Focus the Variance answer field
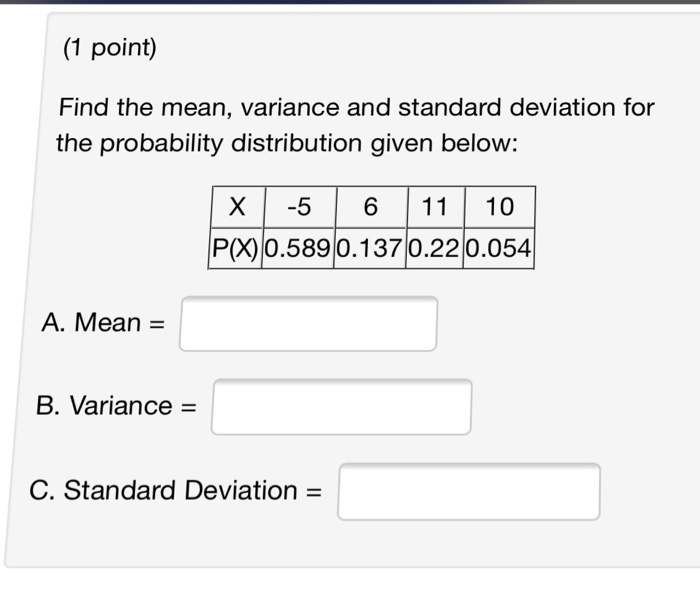700x597 pixels. click(x=341, y=407)
